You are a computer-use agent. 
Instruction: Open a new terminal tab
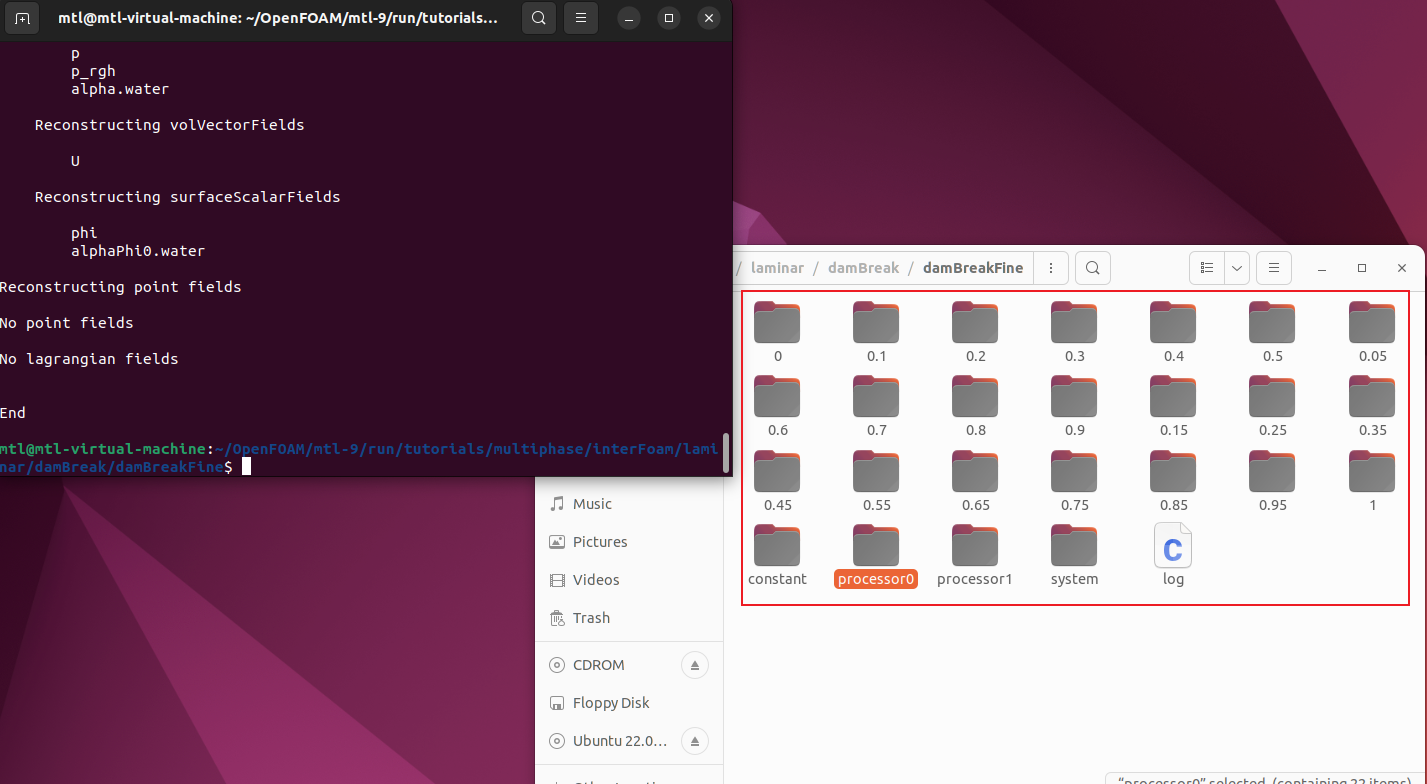(x=22, y=18)
